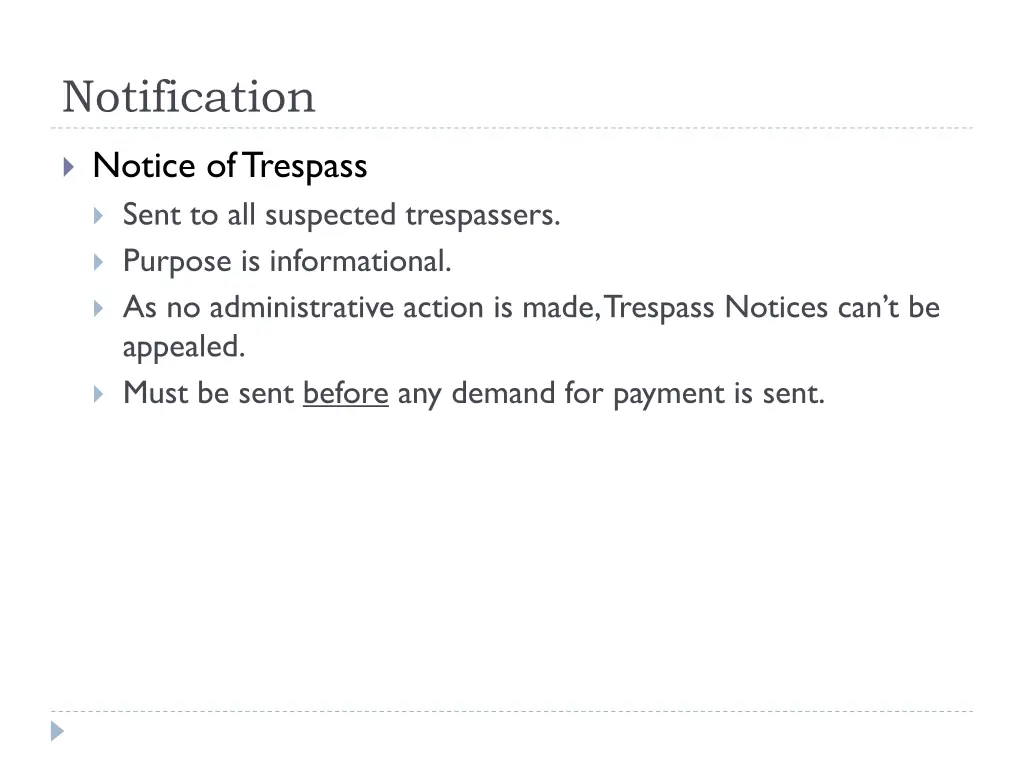Click the dotted divider under the Notification title
The width and height of the screenshot is (1024, 768).
click(512, 128)
